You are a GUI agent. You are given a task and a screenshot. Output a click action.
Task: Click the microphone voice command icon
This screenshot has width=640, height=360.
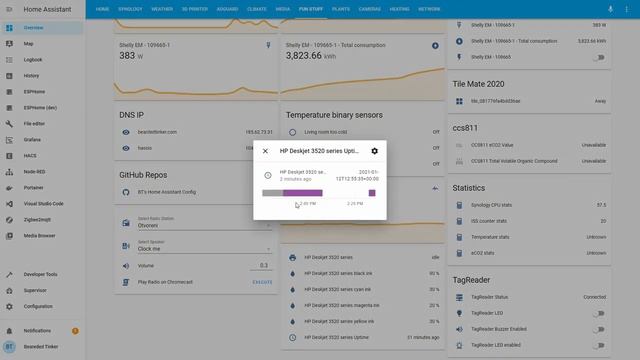(610, 9)
